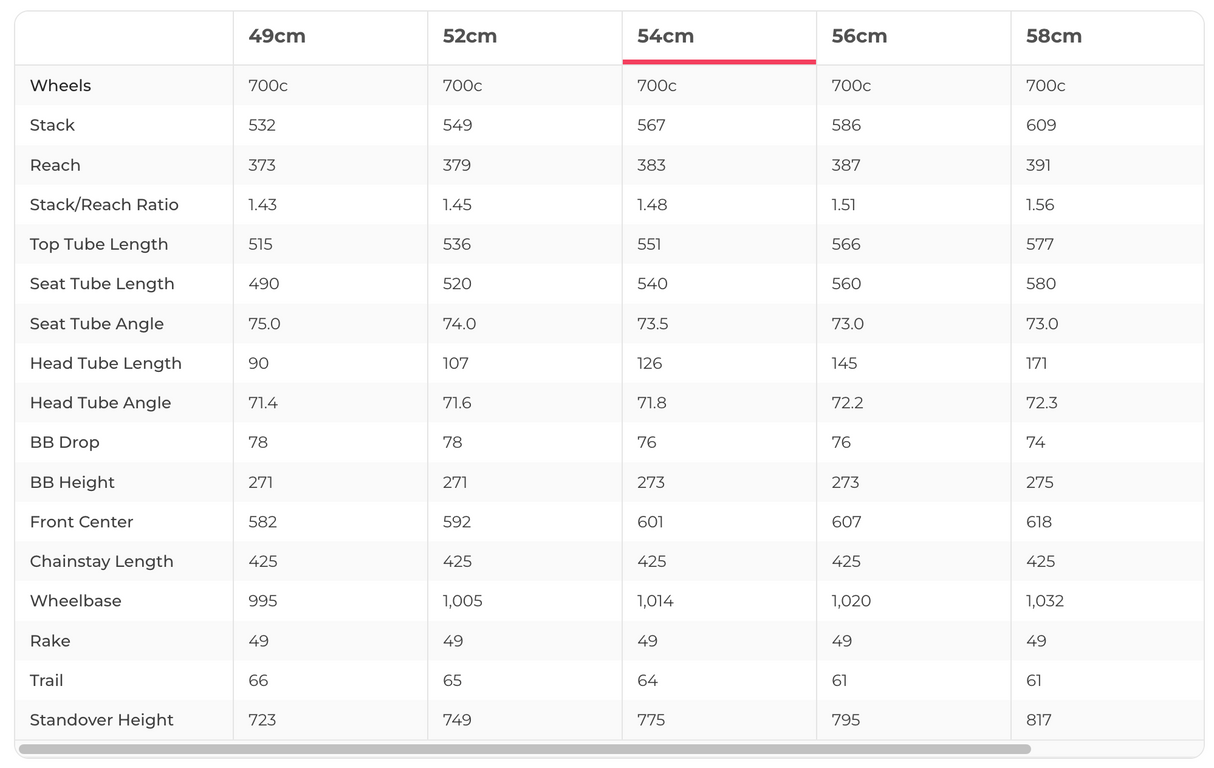Viewport: 1214px width, 768px height.
Task: Select the 75.0 seat tube angle cell
Action: point(264,324)
